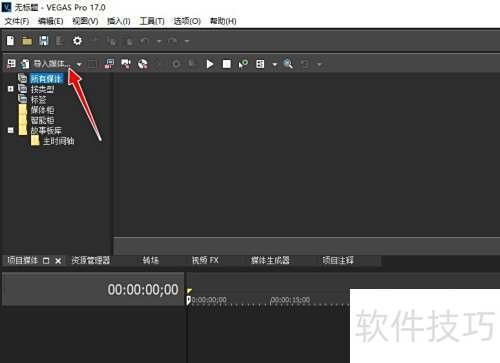The height and width of the screenshot is (363, 500).
Task: Open the views dropdown arrow
Action: coord(275,64)
